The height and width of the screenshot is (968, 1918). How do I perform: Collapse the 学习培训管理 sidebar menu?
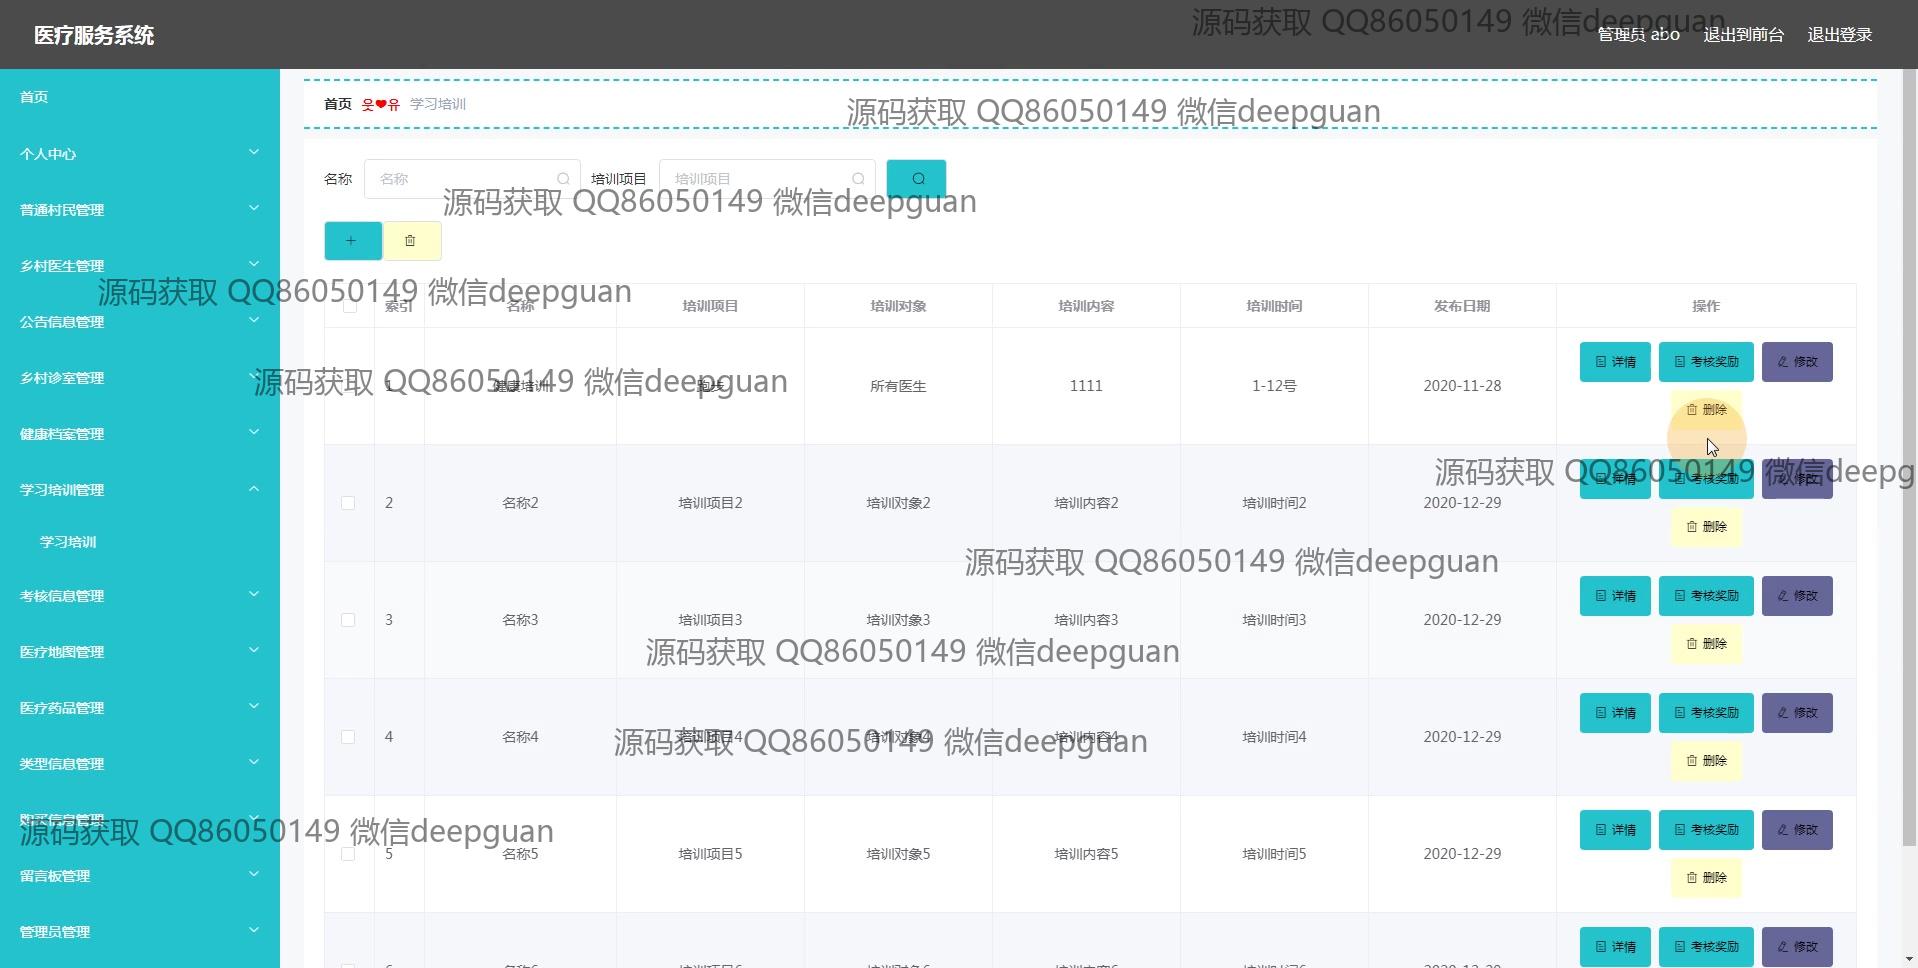(140, 489)
